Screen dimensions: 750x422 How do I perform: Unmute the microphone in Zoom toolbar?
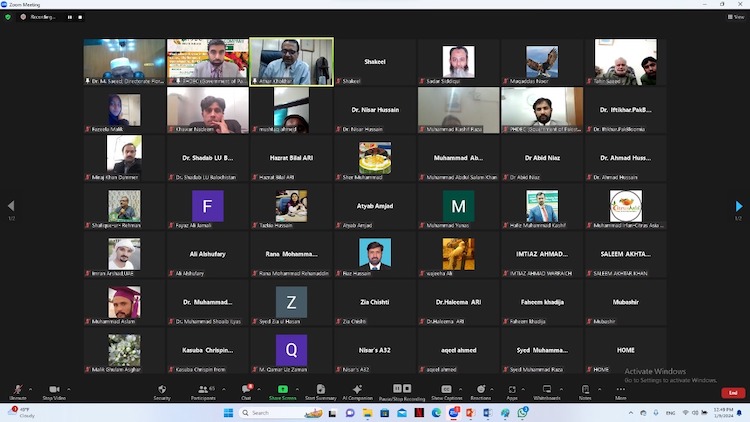click(x=17, y=390)
